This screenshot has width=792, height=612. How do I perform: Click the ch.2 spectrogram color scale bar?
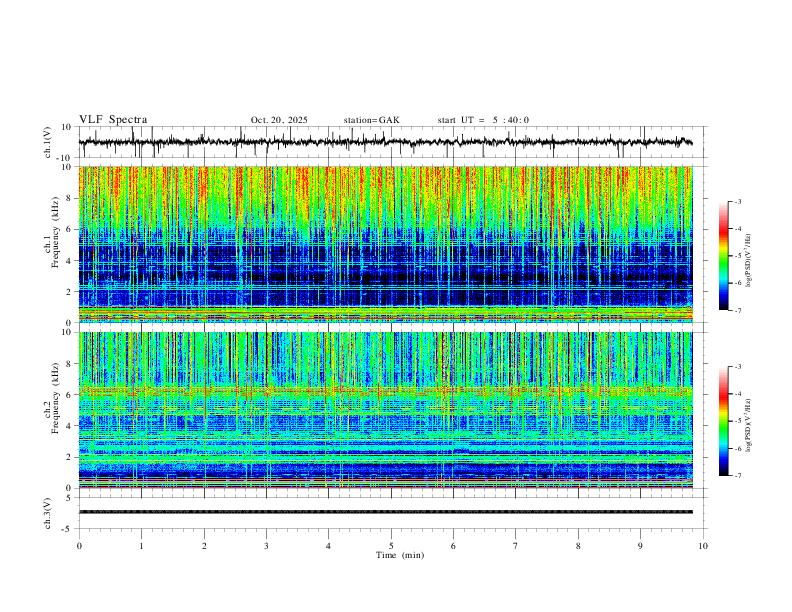[724, 421]
